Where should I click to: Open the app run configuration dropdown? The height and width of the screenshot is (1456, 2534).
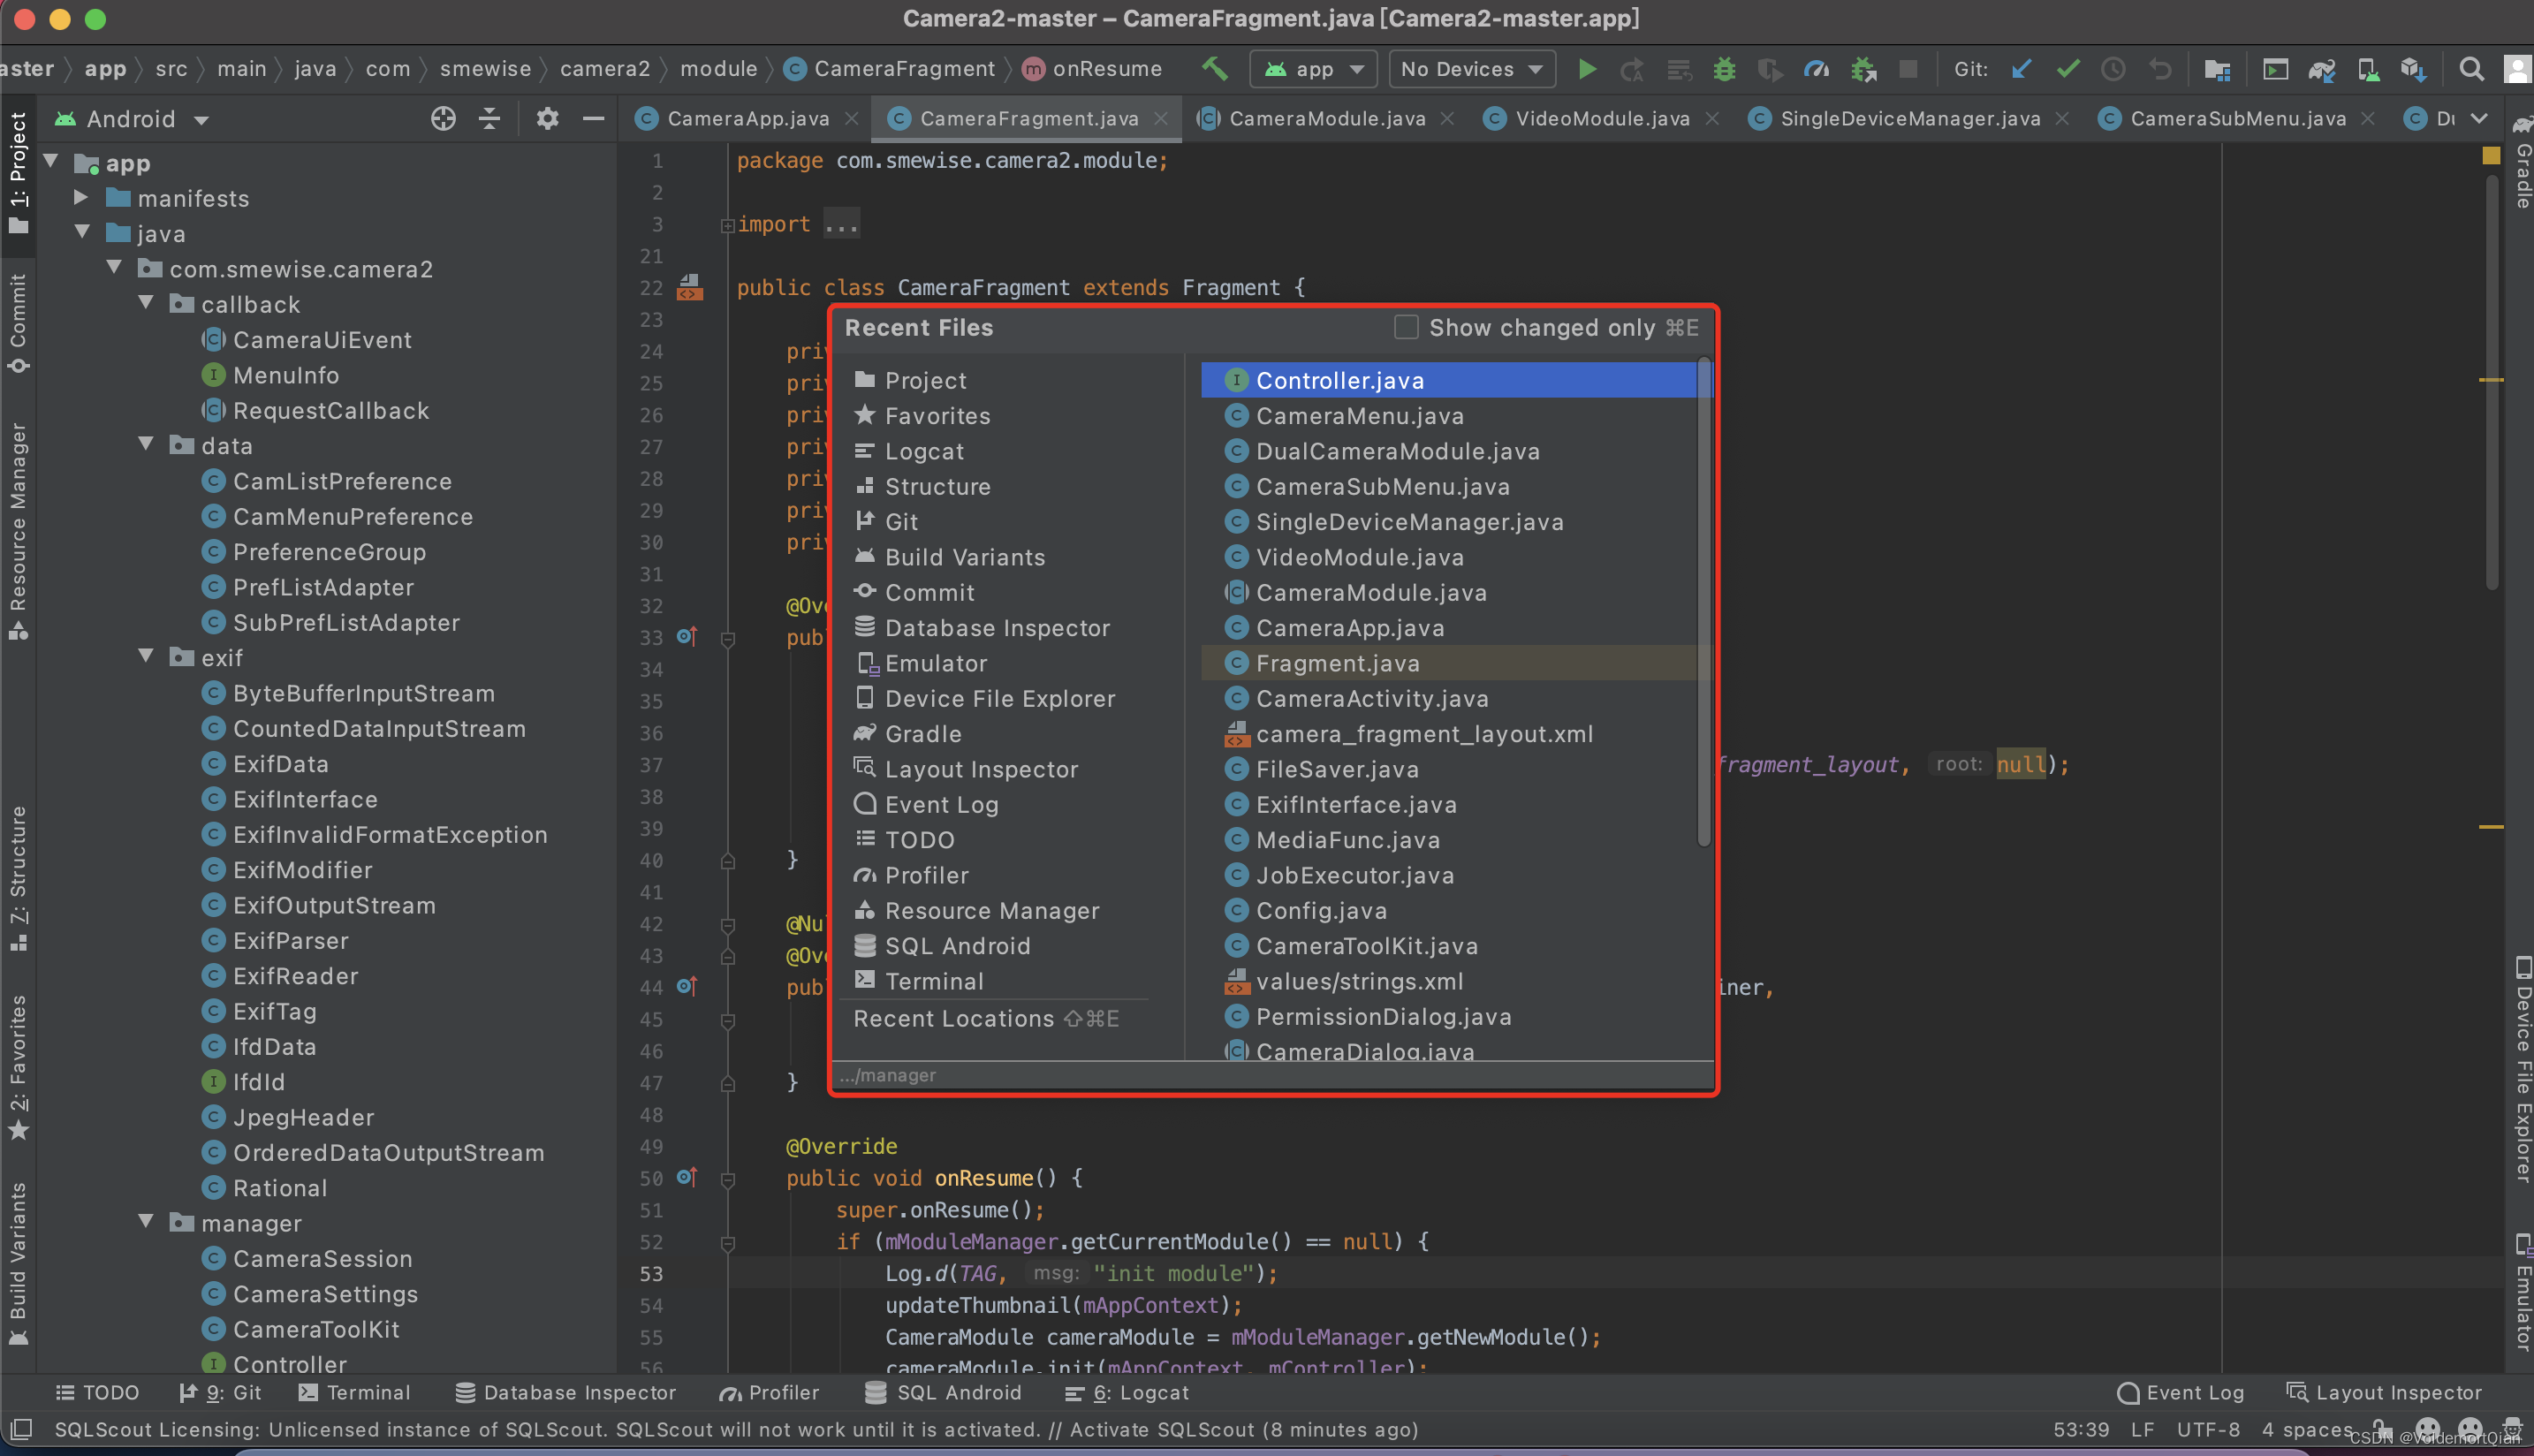tap(1312, 69)
